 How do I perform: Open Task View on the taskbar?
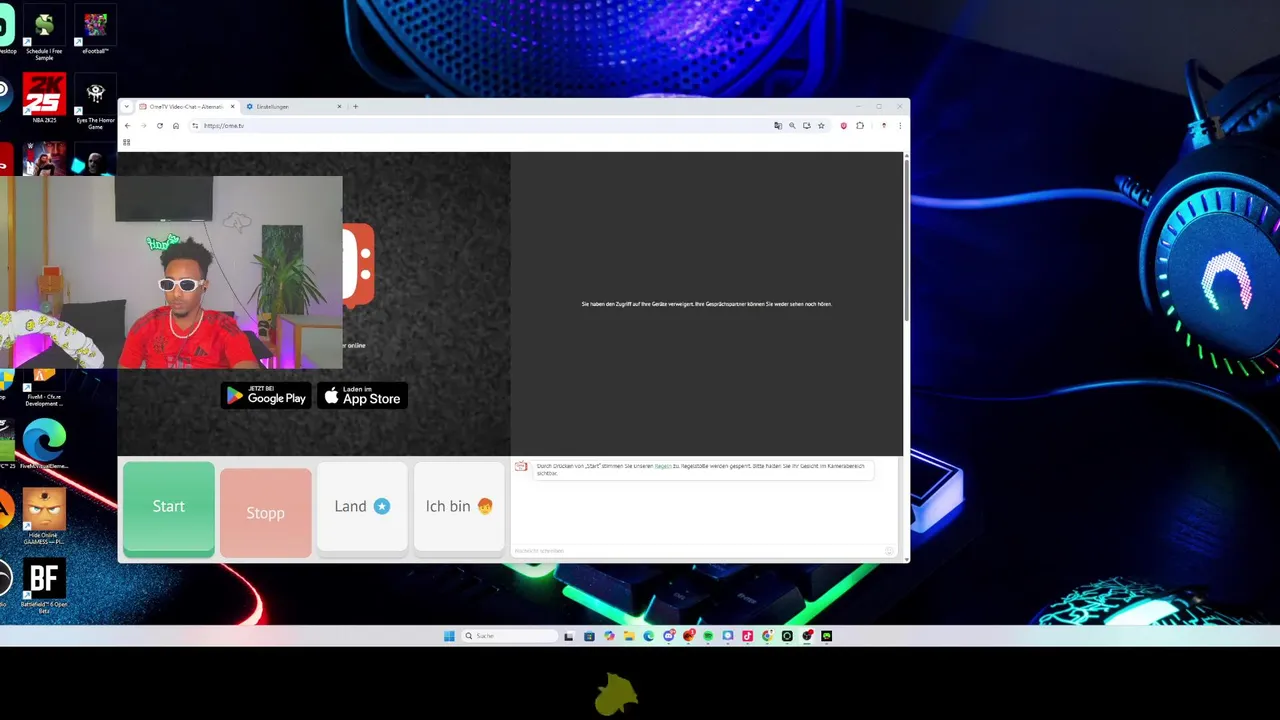click(x=569, y=636)
